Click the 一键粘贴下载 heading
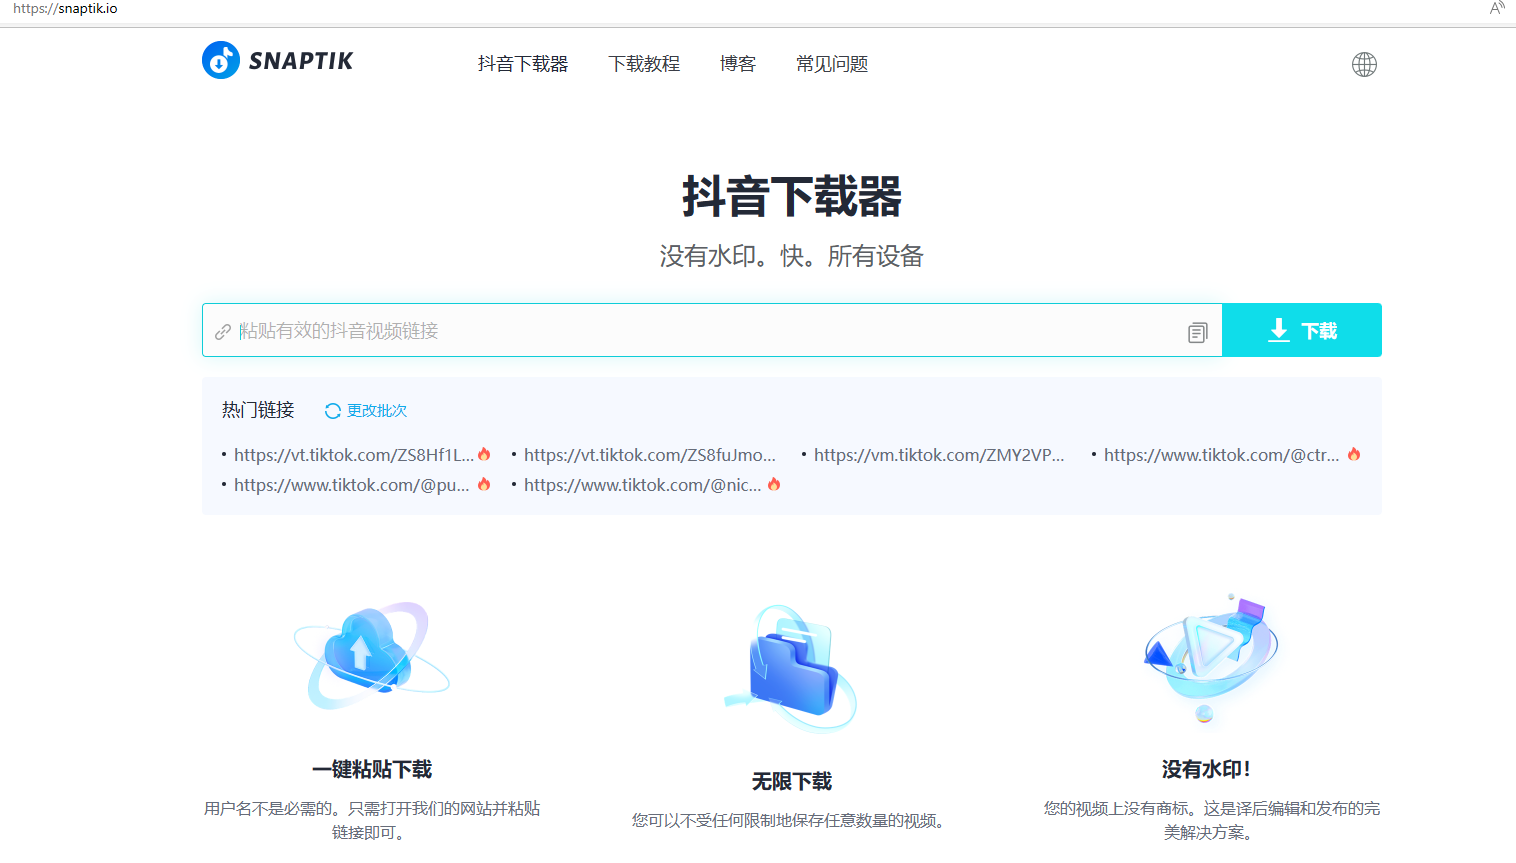Screen dimensions: 1516x863 click(372, 769)
